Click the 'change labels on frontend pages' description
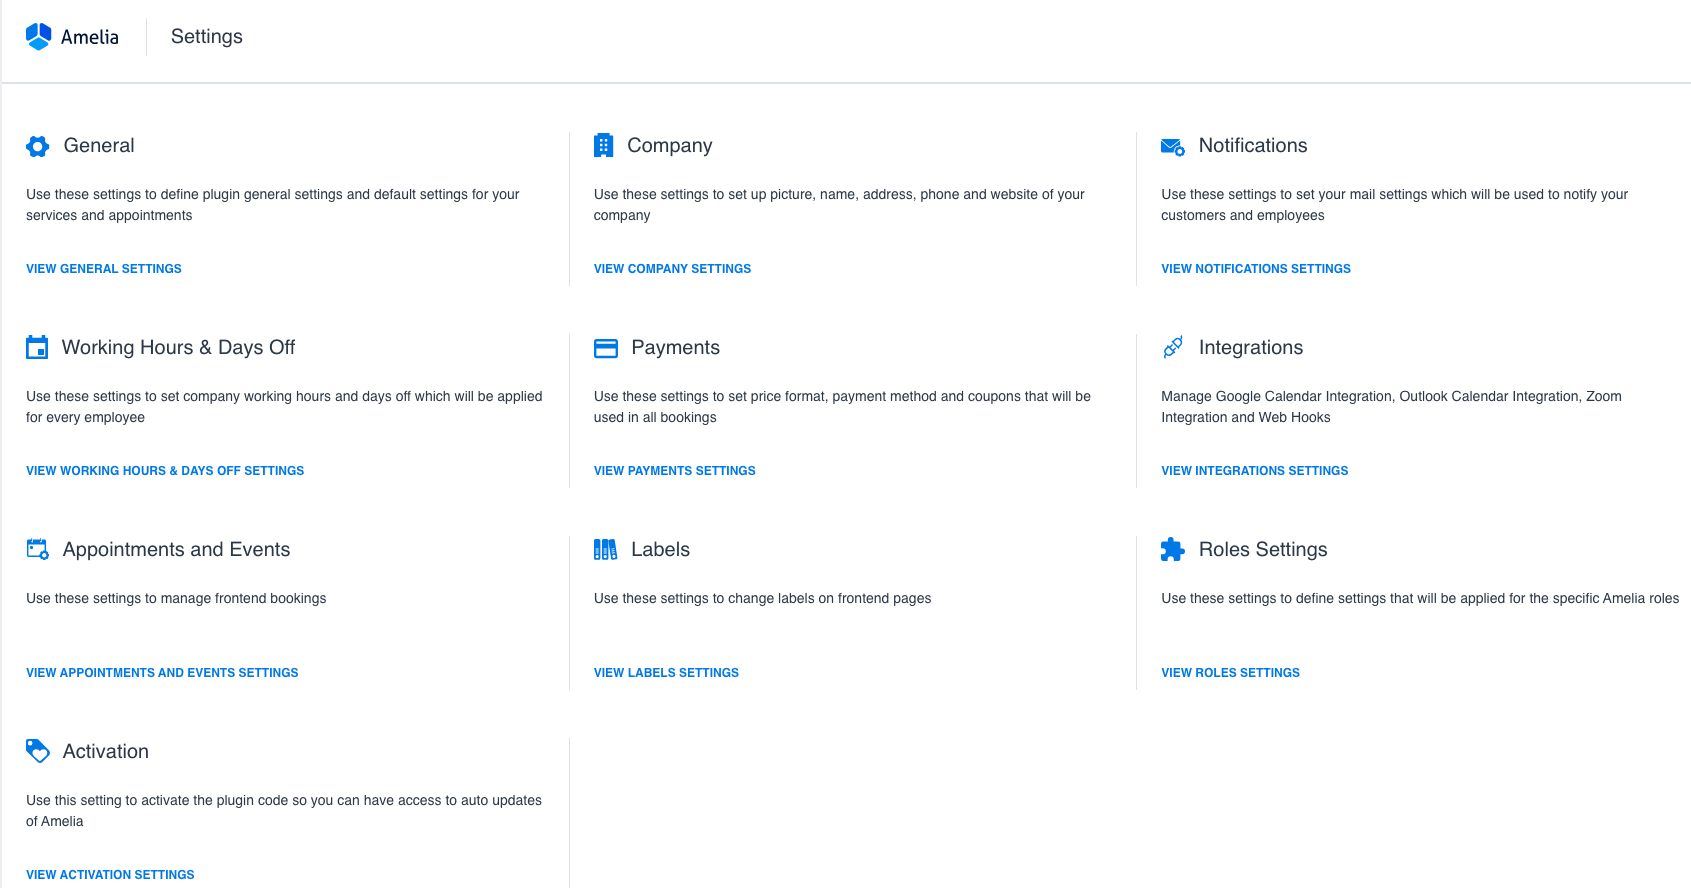The width and height of the screenshot is (1691, 888). [x=762, y=599]
